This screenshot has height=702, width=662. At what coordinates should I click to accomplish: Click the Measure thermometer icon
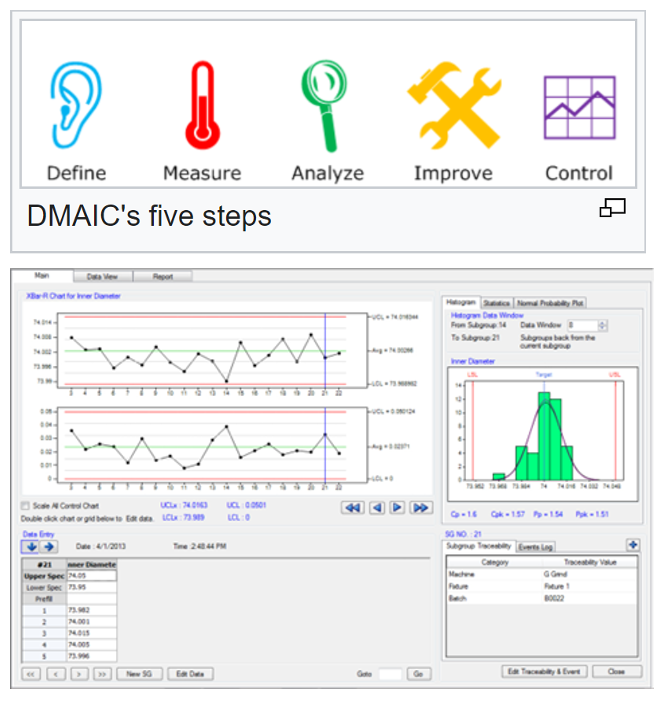point(201,104)
